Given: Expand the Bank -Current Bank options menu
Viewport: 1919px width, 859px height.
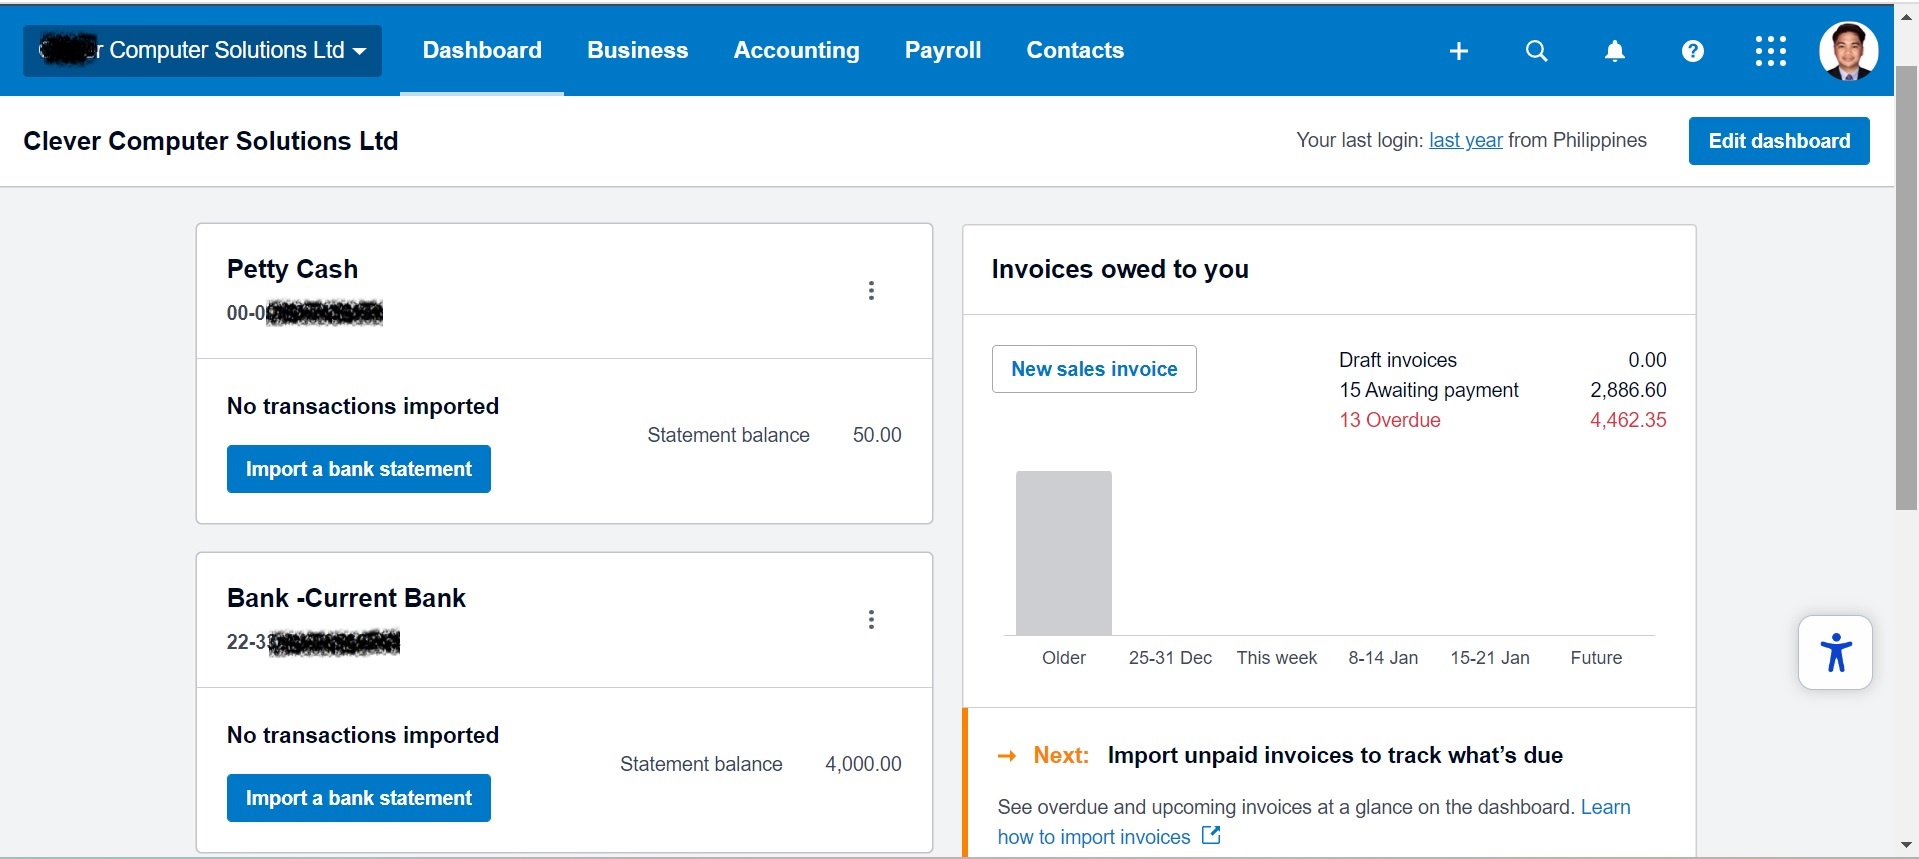Looking at the screenshot, I should (x=872, y=619).
